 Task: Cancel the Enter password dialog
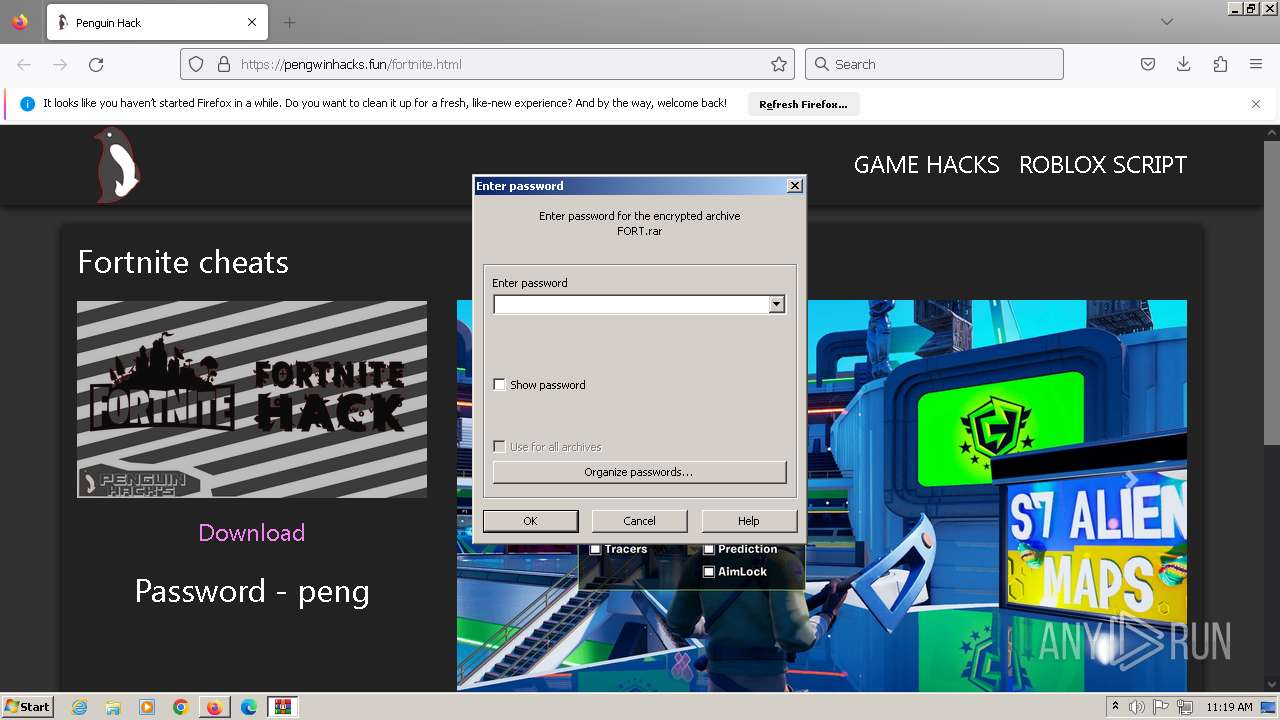tap(639, 521)
